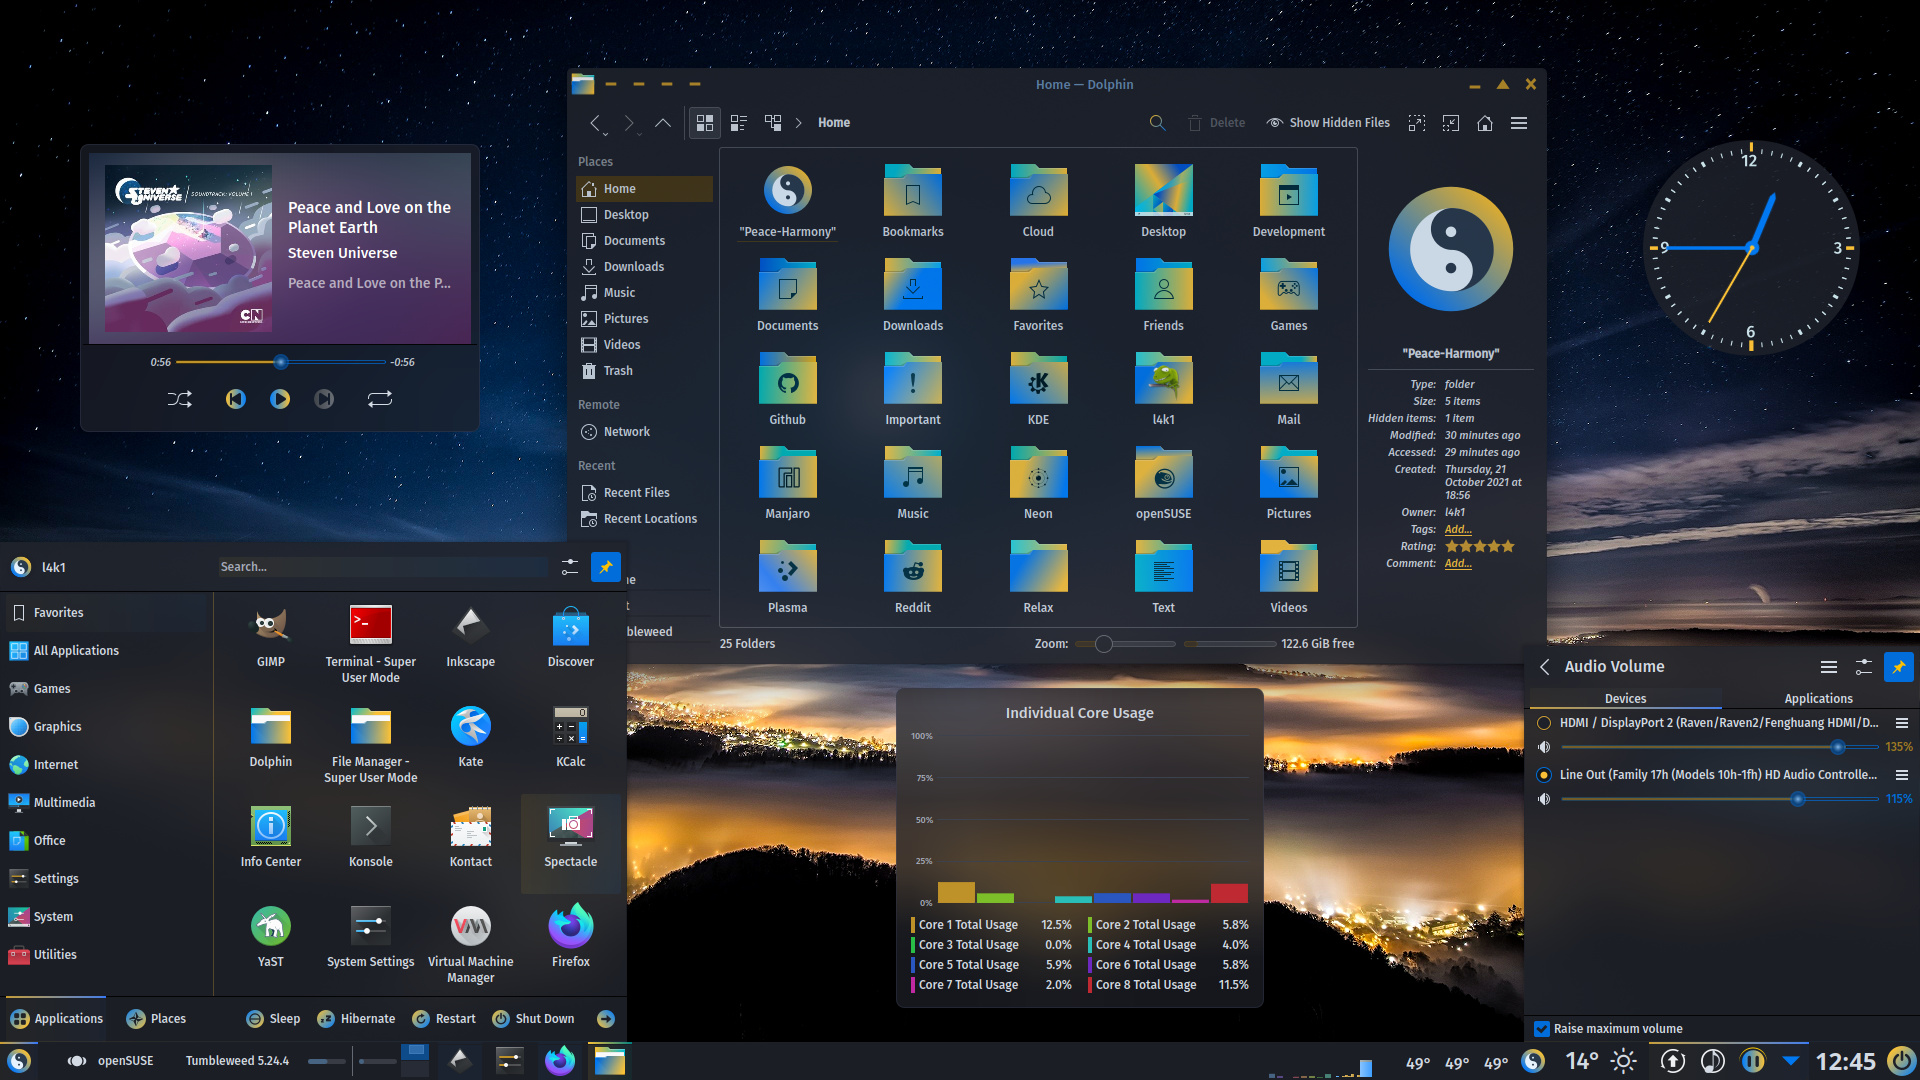This screenshot has width=1920, height=1080.
Task: Open the openSUSE folder
Action: [x=1163, y=485]
